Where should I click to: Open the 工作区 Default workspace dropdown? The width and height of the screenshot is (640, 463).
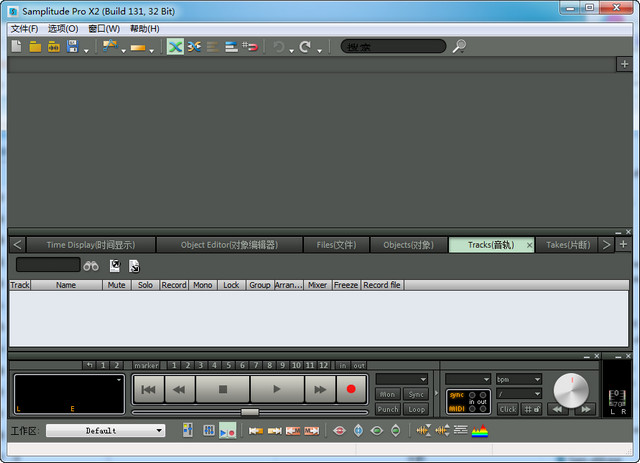tap(106, 431)
